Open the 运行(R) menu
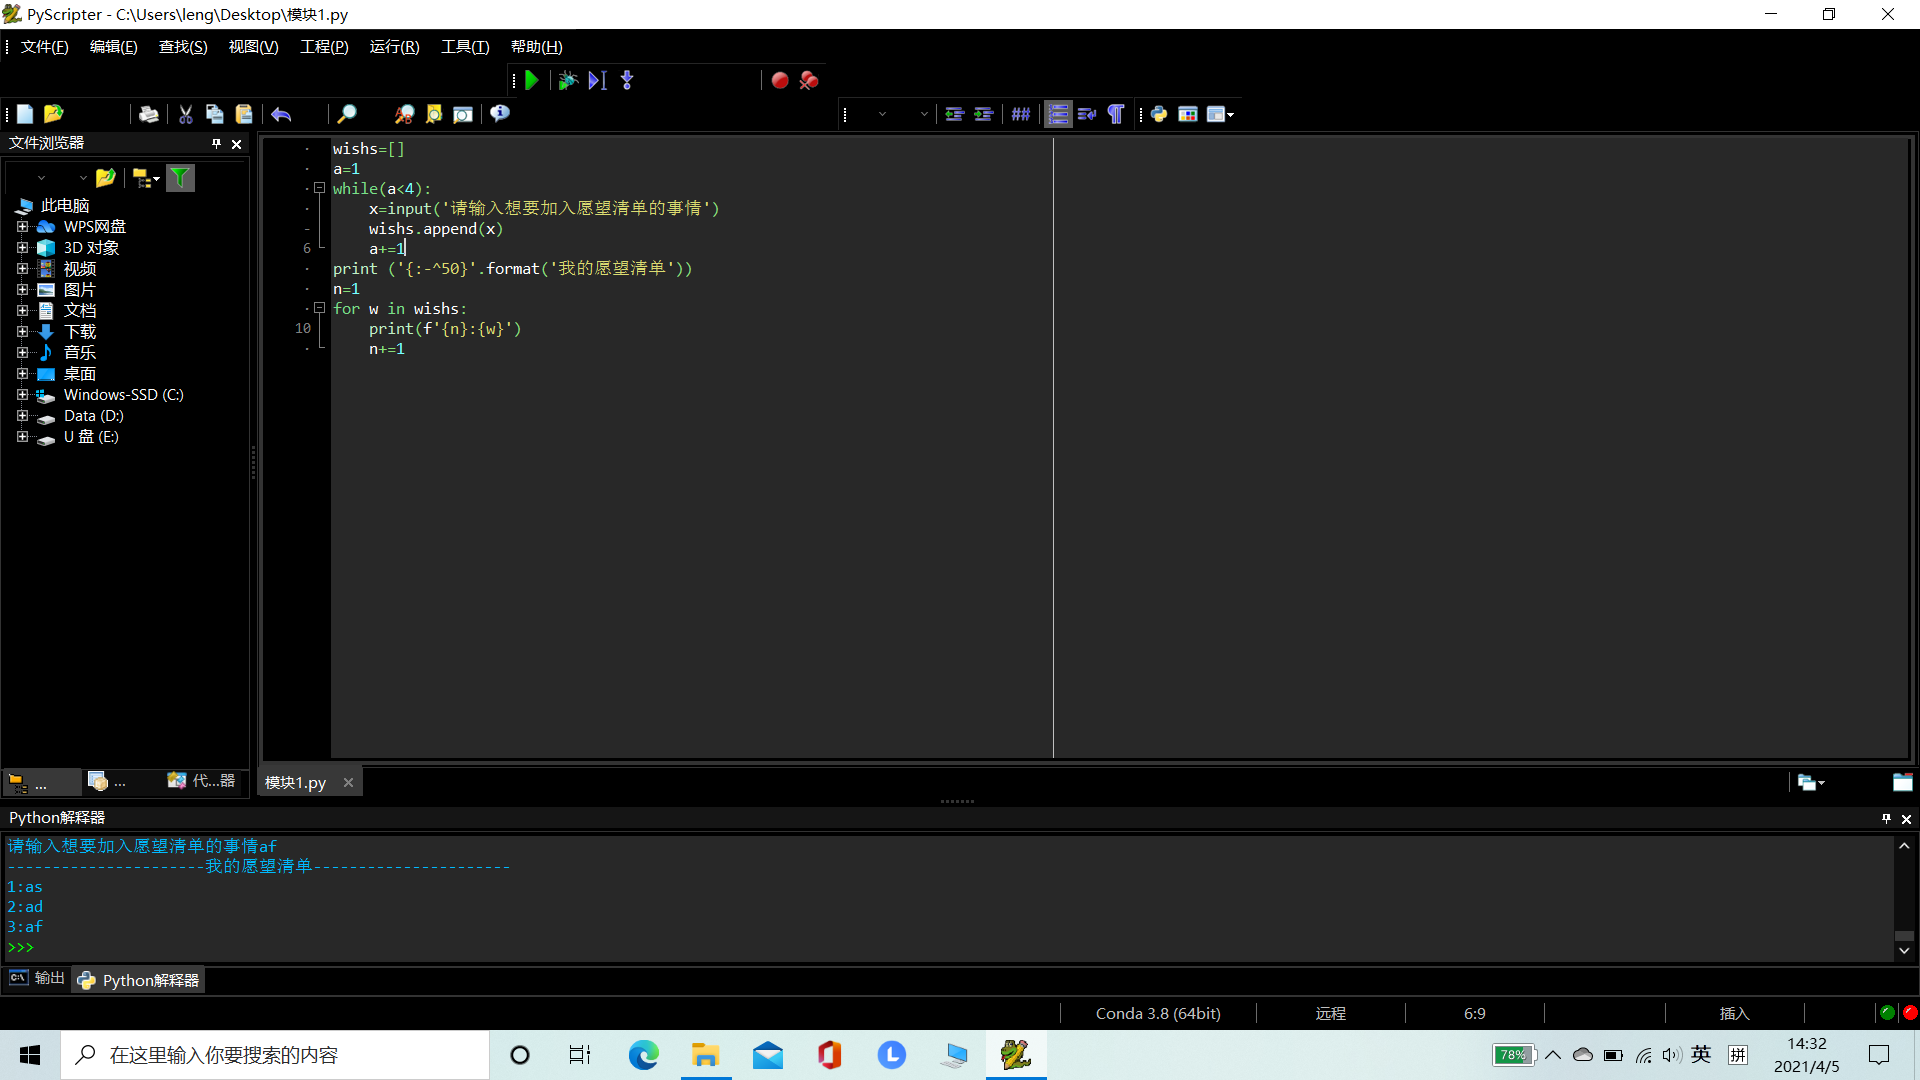1920x1080 pixels. coord(394,47)
